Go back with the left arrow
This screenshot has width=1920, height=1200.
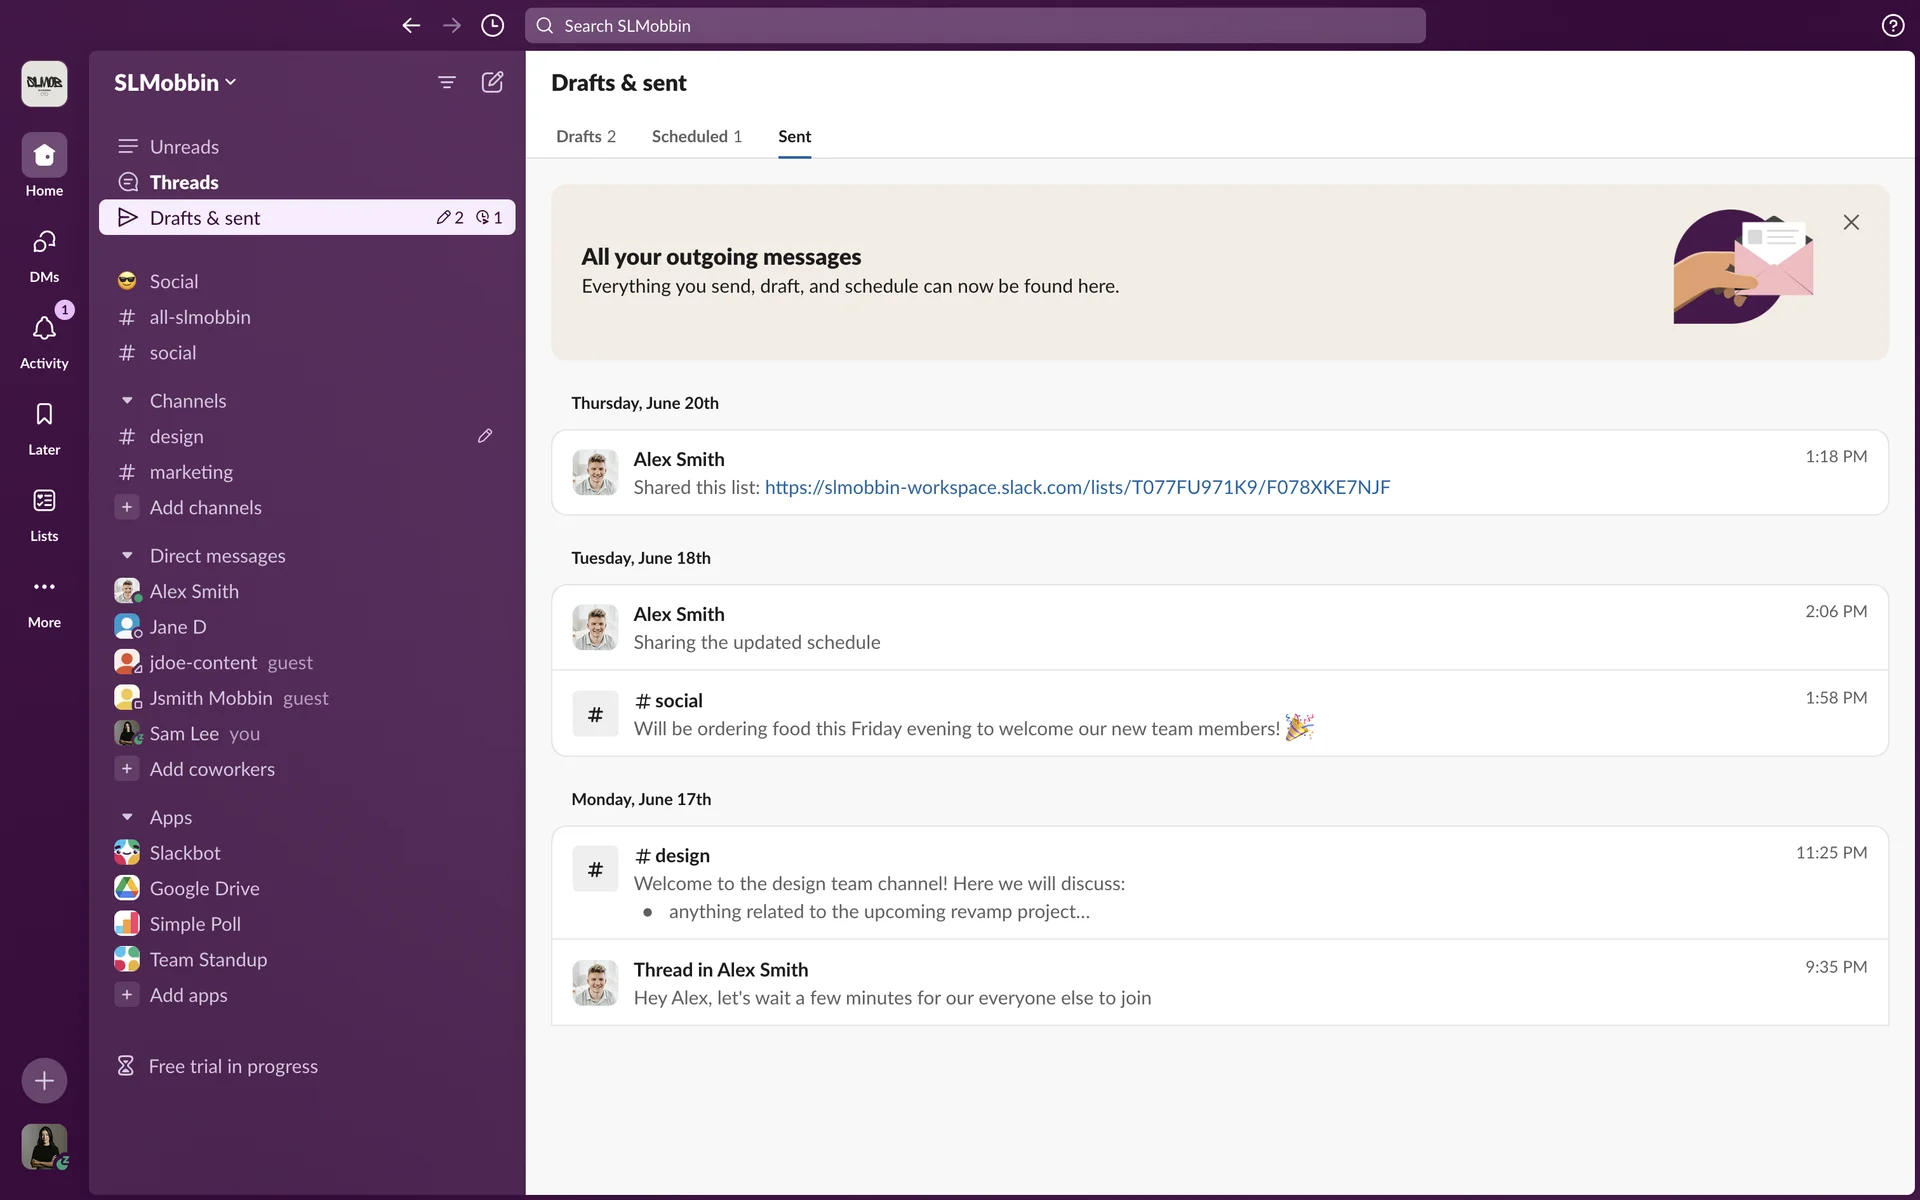411,26
